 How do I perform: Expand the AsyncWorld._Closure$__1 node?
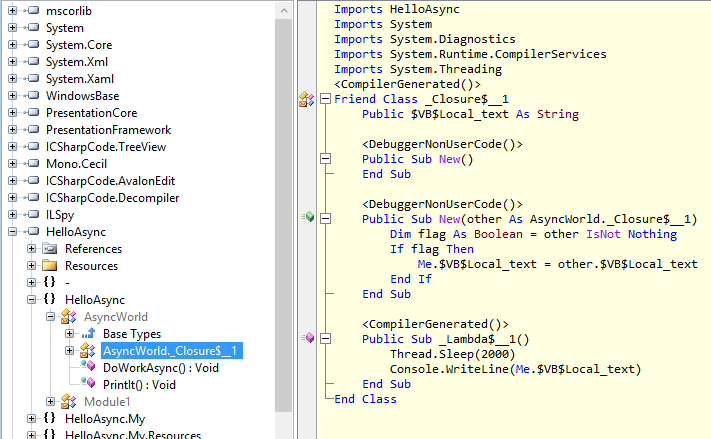[x=69, y=351]
